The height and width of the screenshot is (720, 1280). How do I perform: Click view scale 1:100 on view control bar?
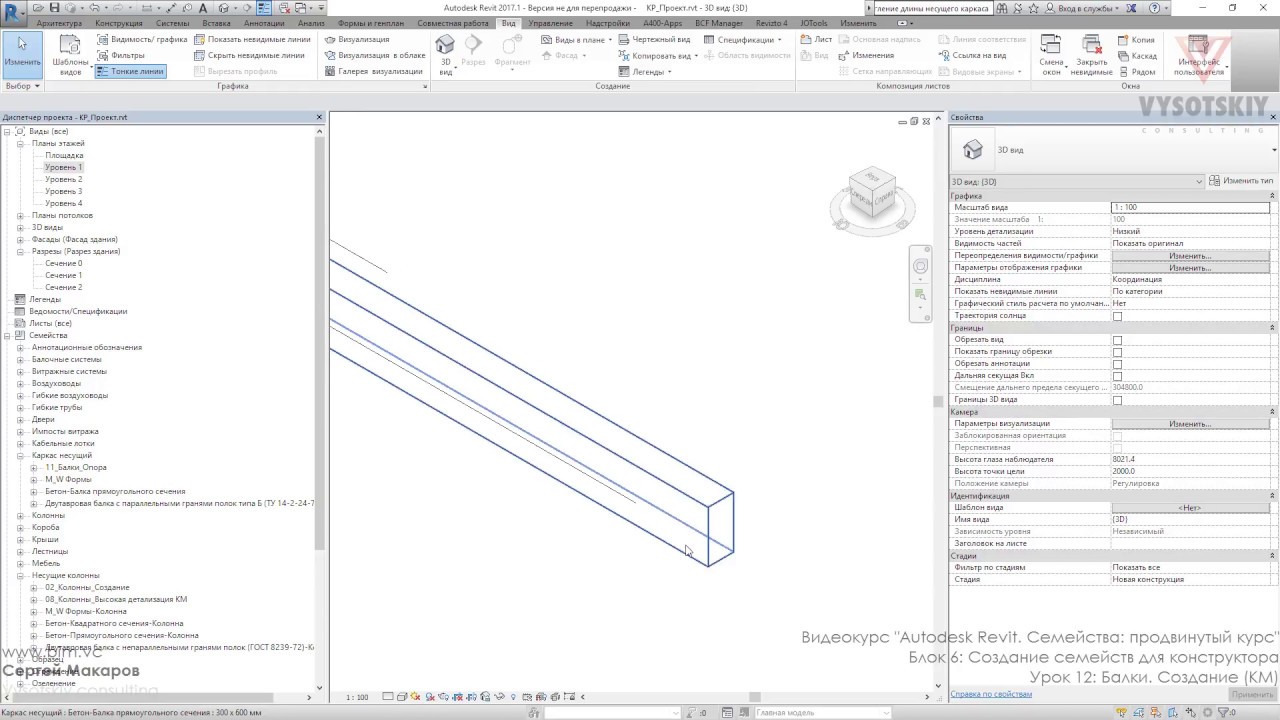coord(357,697)
